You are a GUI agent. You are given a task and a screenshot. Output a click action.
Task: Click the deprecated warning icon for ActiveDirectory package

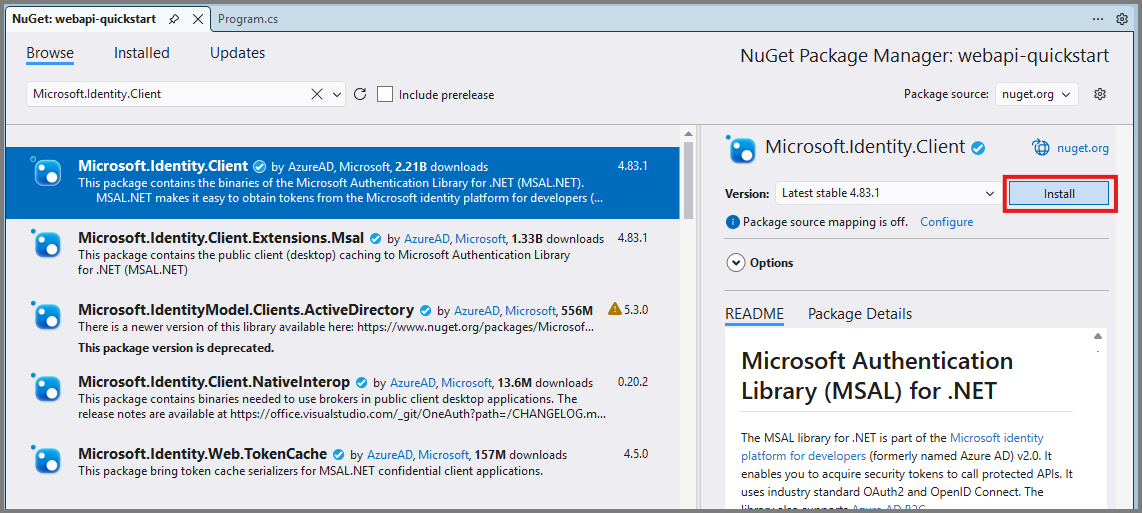(x=614, y=310)
